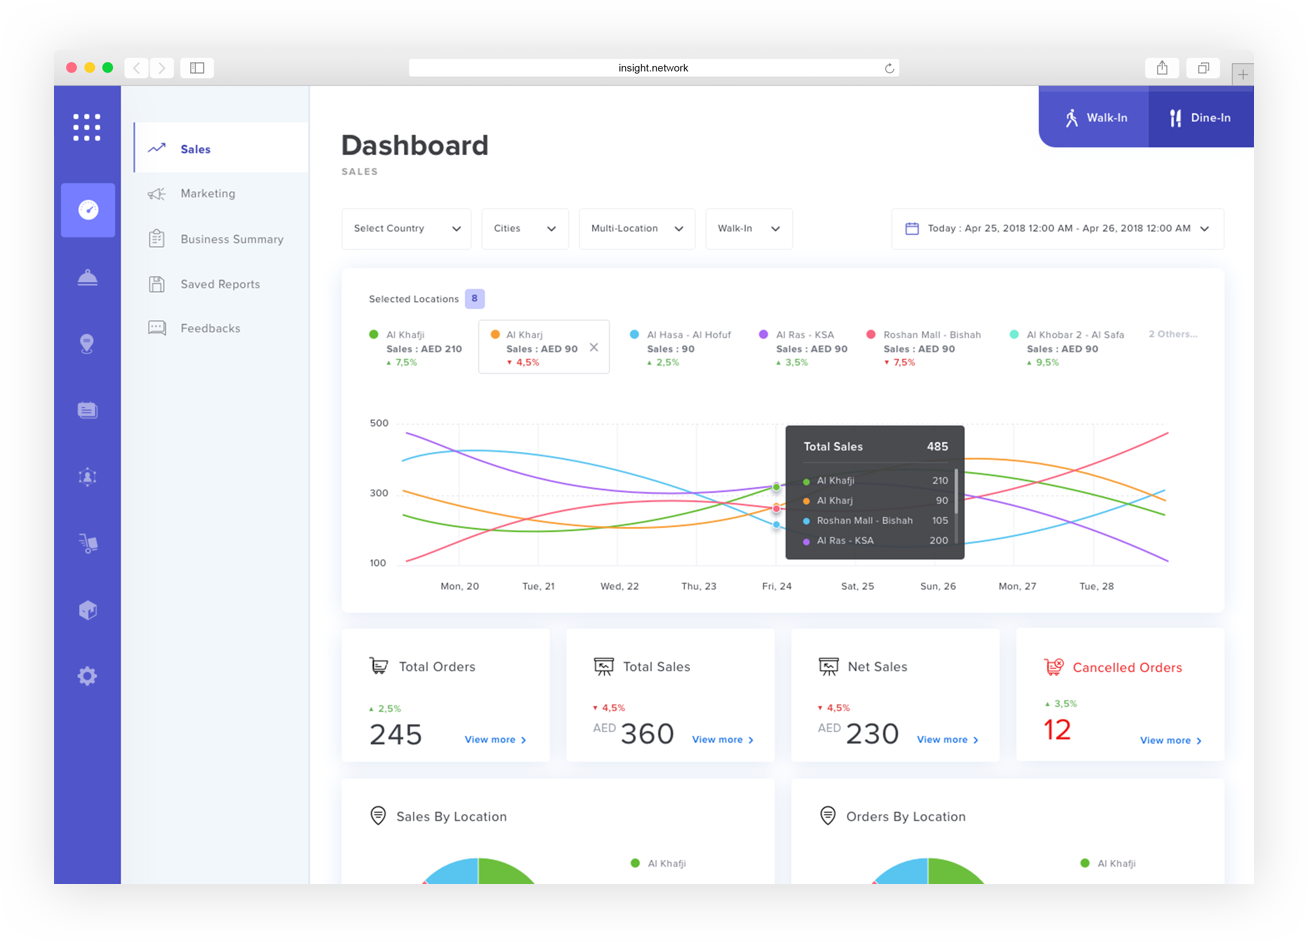Screen dimensions: 1308x942
Task: Remove Al Kharj location with X
Action: (x=594, y=348)
